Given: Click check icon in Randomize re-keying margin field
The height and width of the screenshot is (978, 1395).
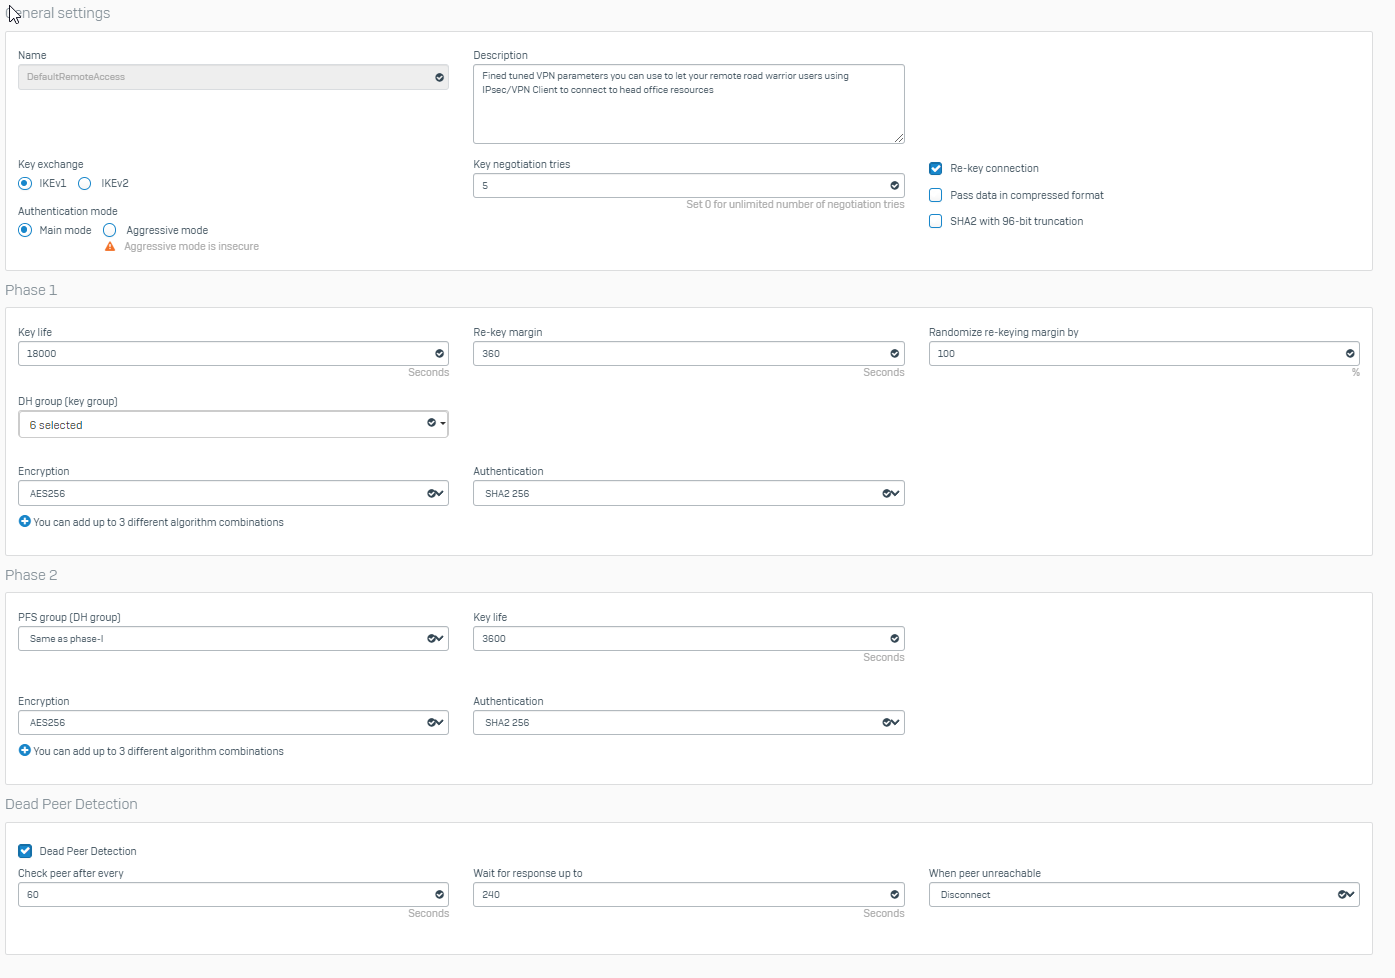Looking at the screenshot, I should coord(1349,354).
